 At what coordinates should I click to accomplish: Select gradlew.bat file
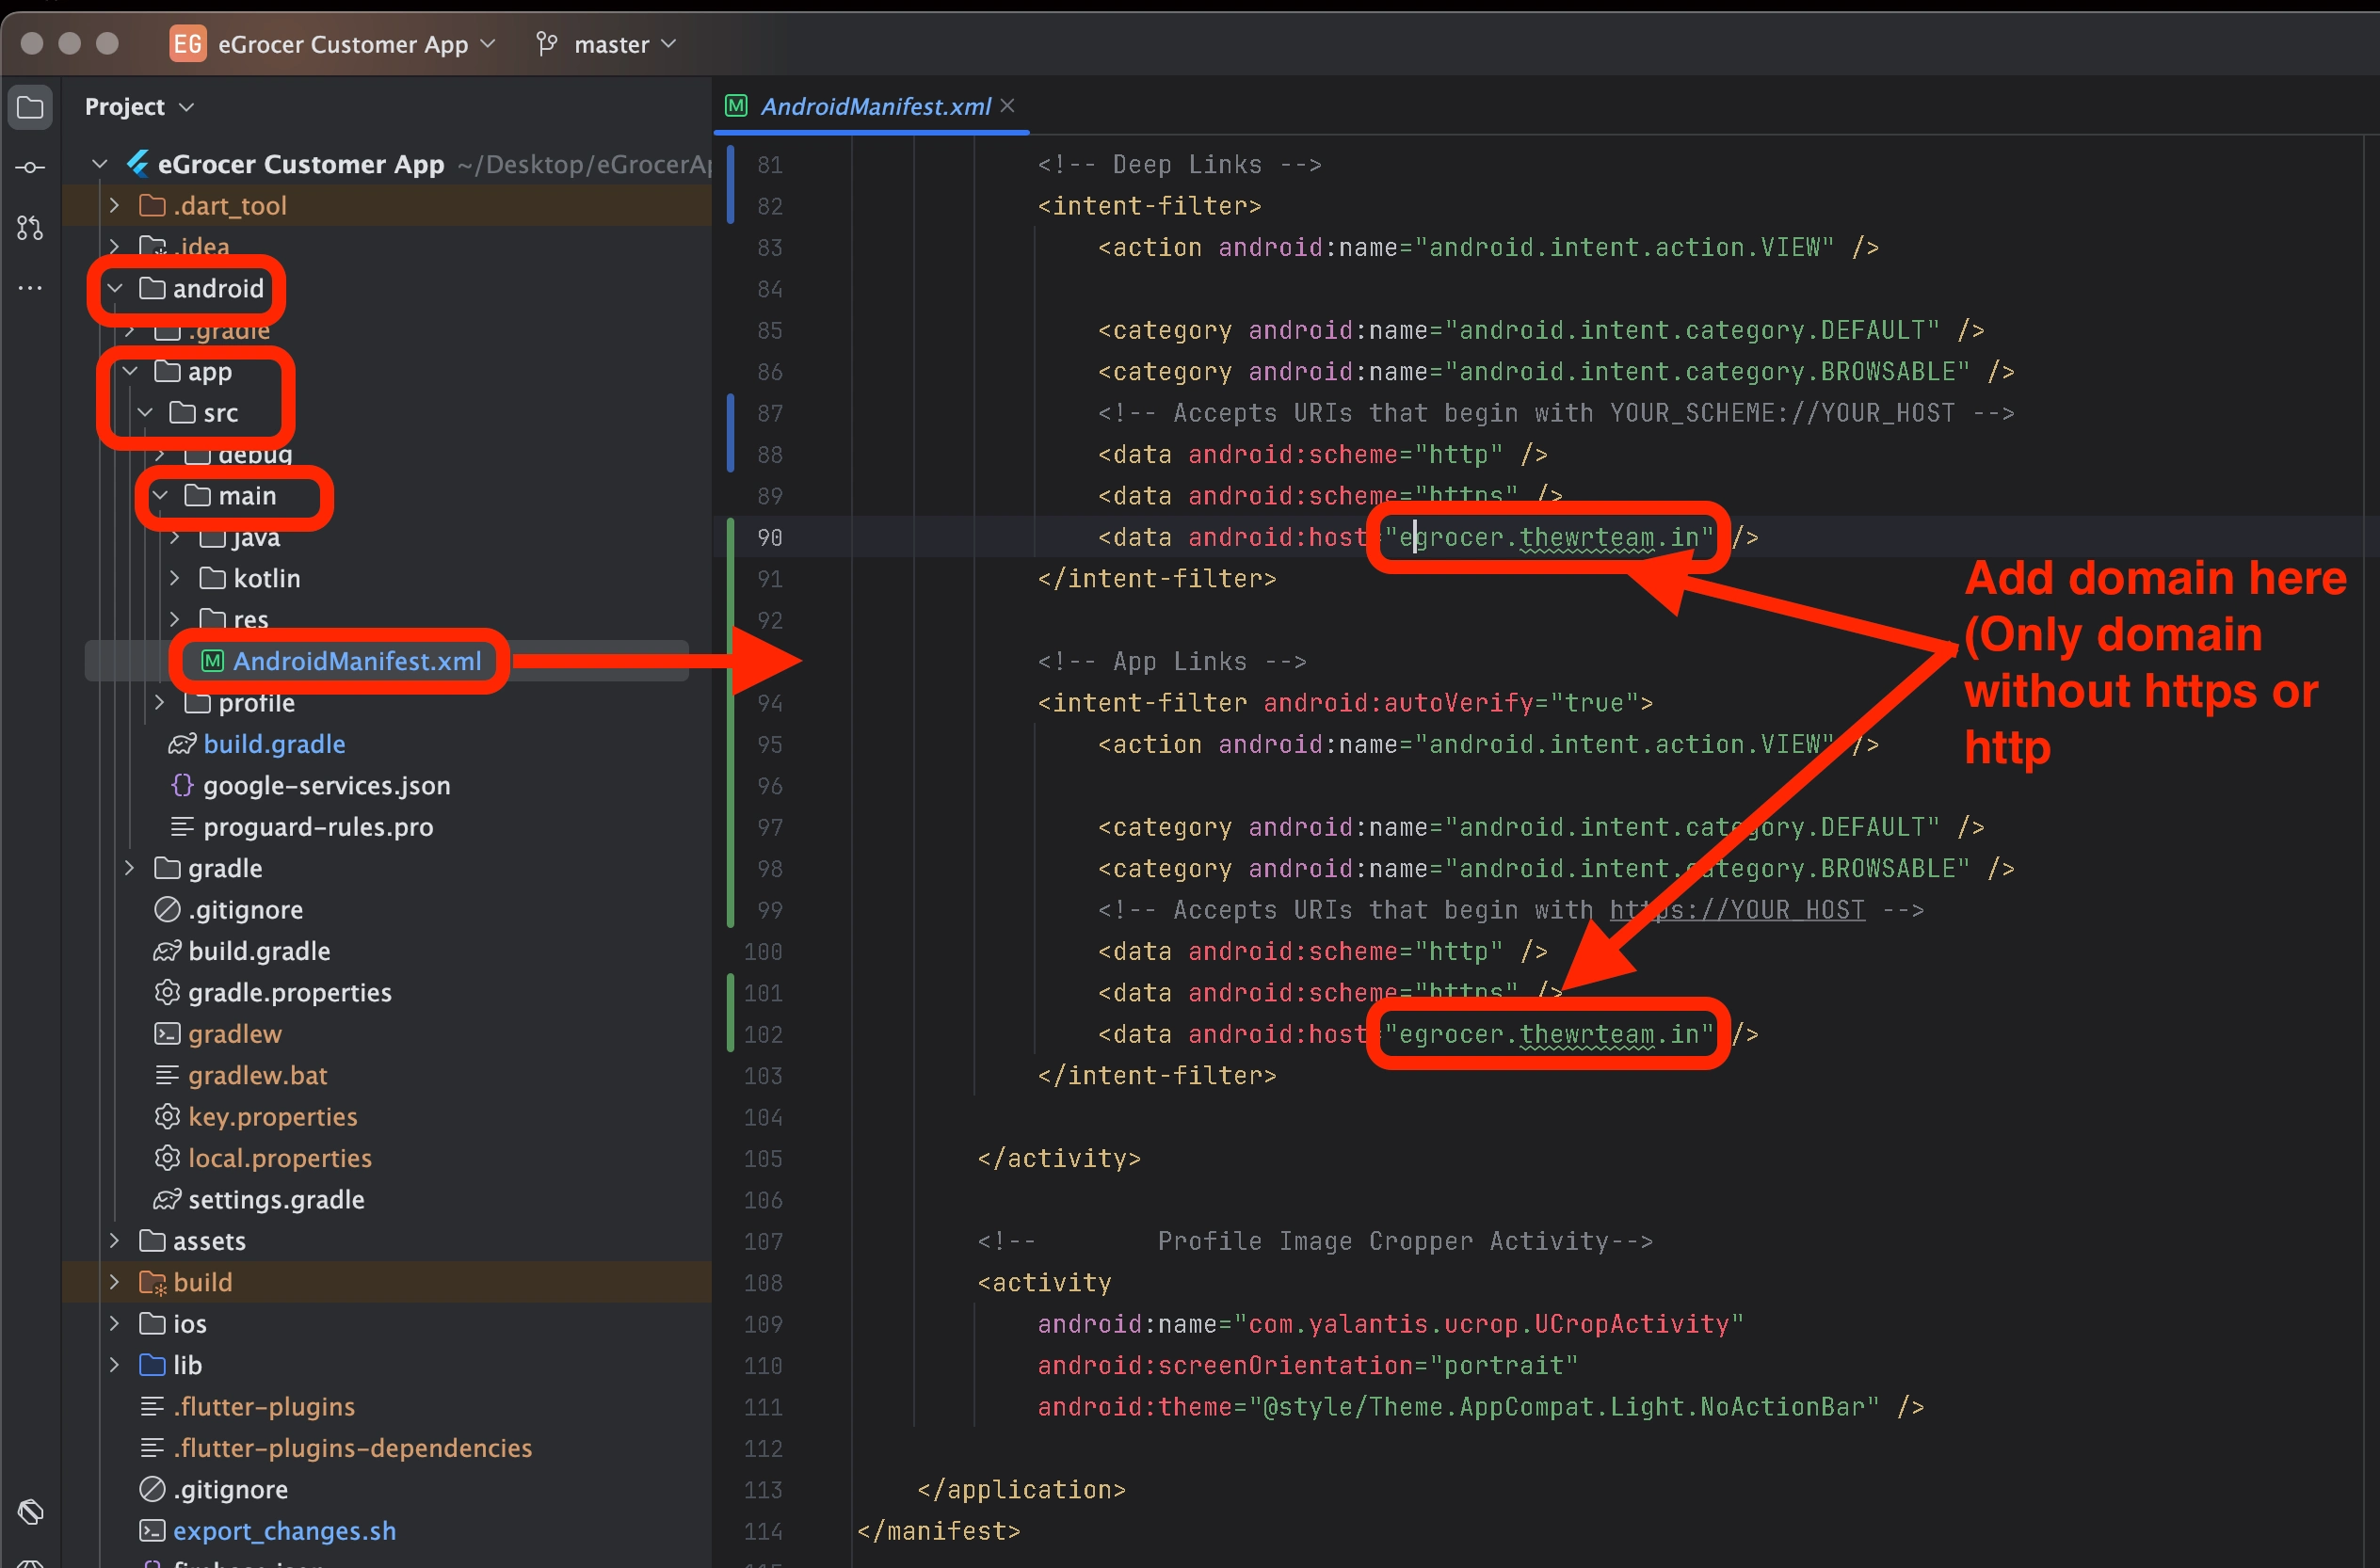(257, 1076)
